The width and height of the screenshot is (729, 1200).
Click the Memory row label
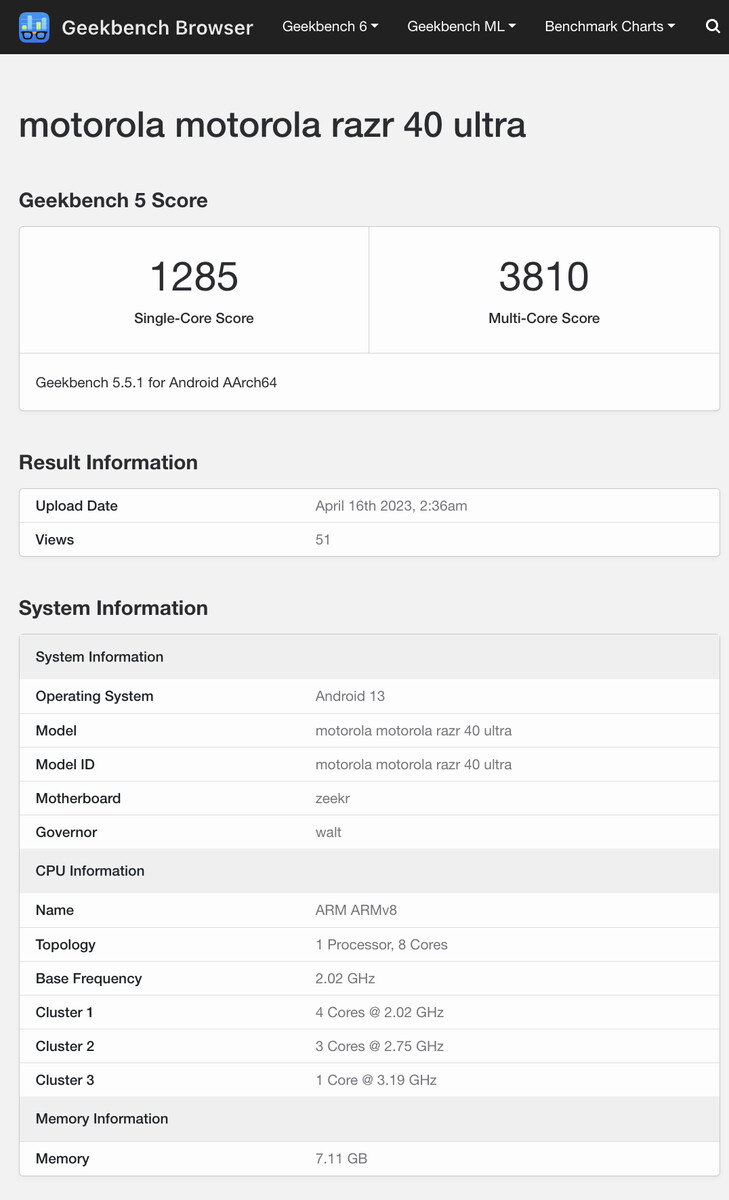pyautogui.click(x=62, y=1158)
